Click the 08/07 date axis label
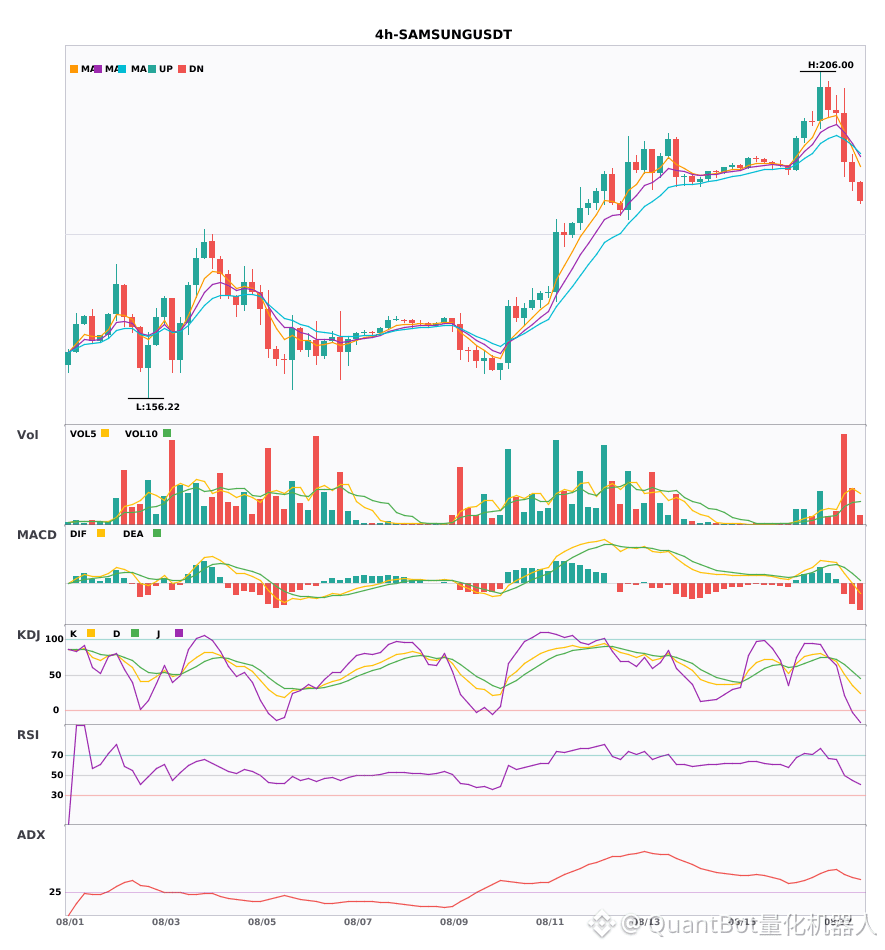 (x=358, y=922)
